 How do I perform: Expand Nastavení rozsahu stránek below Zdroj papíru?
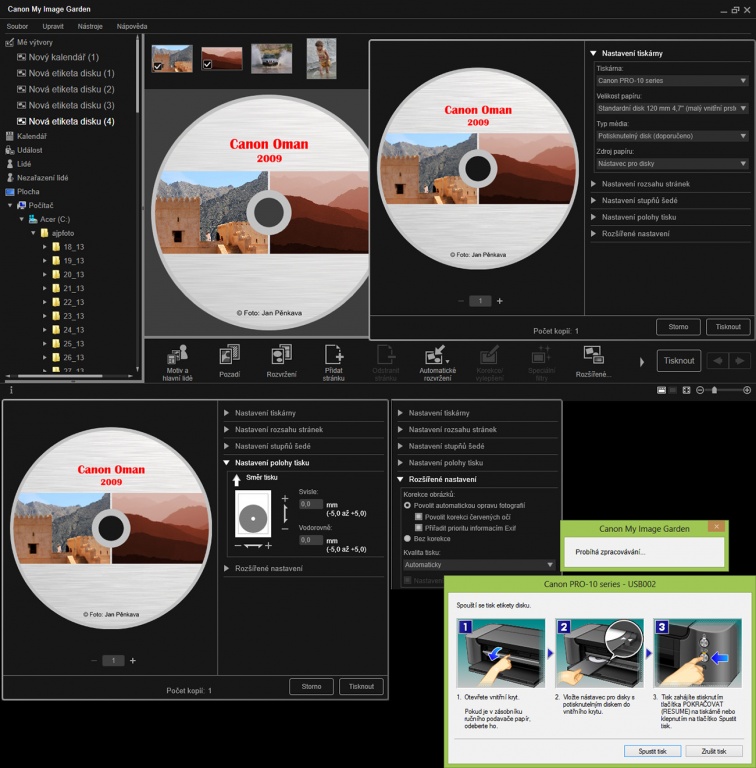click(593, 184)
